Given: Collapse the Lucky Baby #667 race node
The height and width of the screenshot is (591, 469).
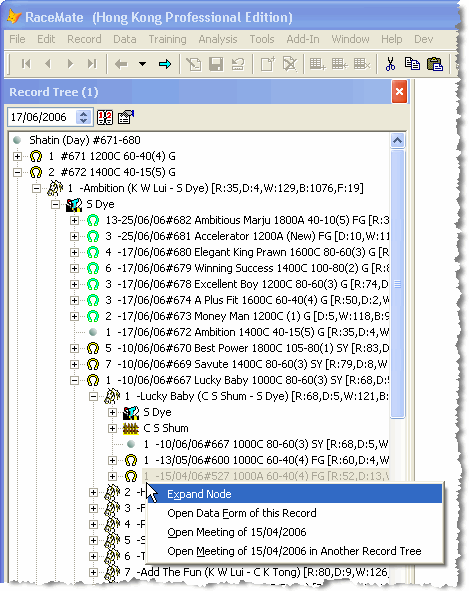Looking at the screenshot, I should tap(74, 380).
